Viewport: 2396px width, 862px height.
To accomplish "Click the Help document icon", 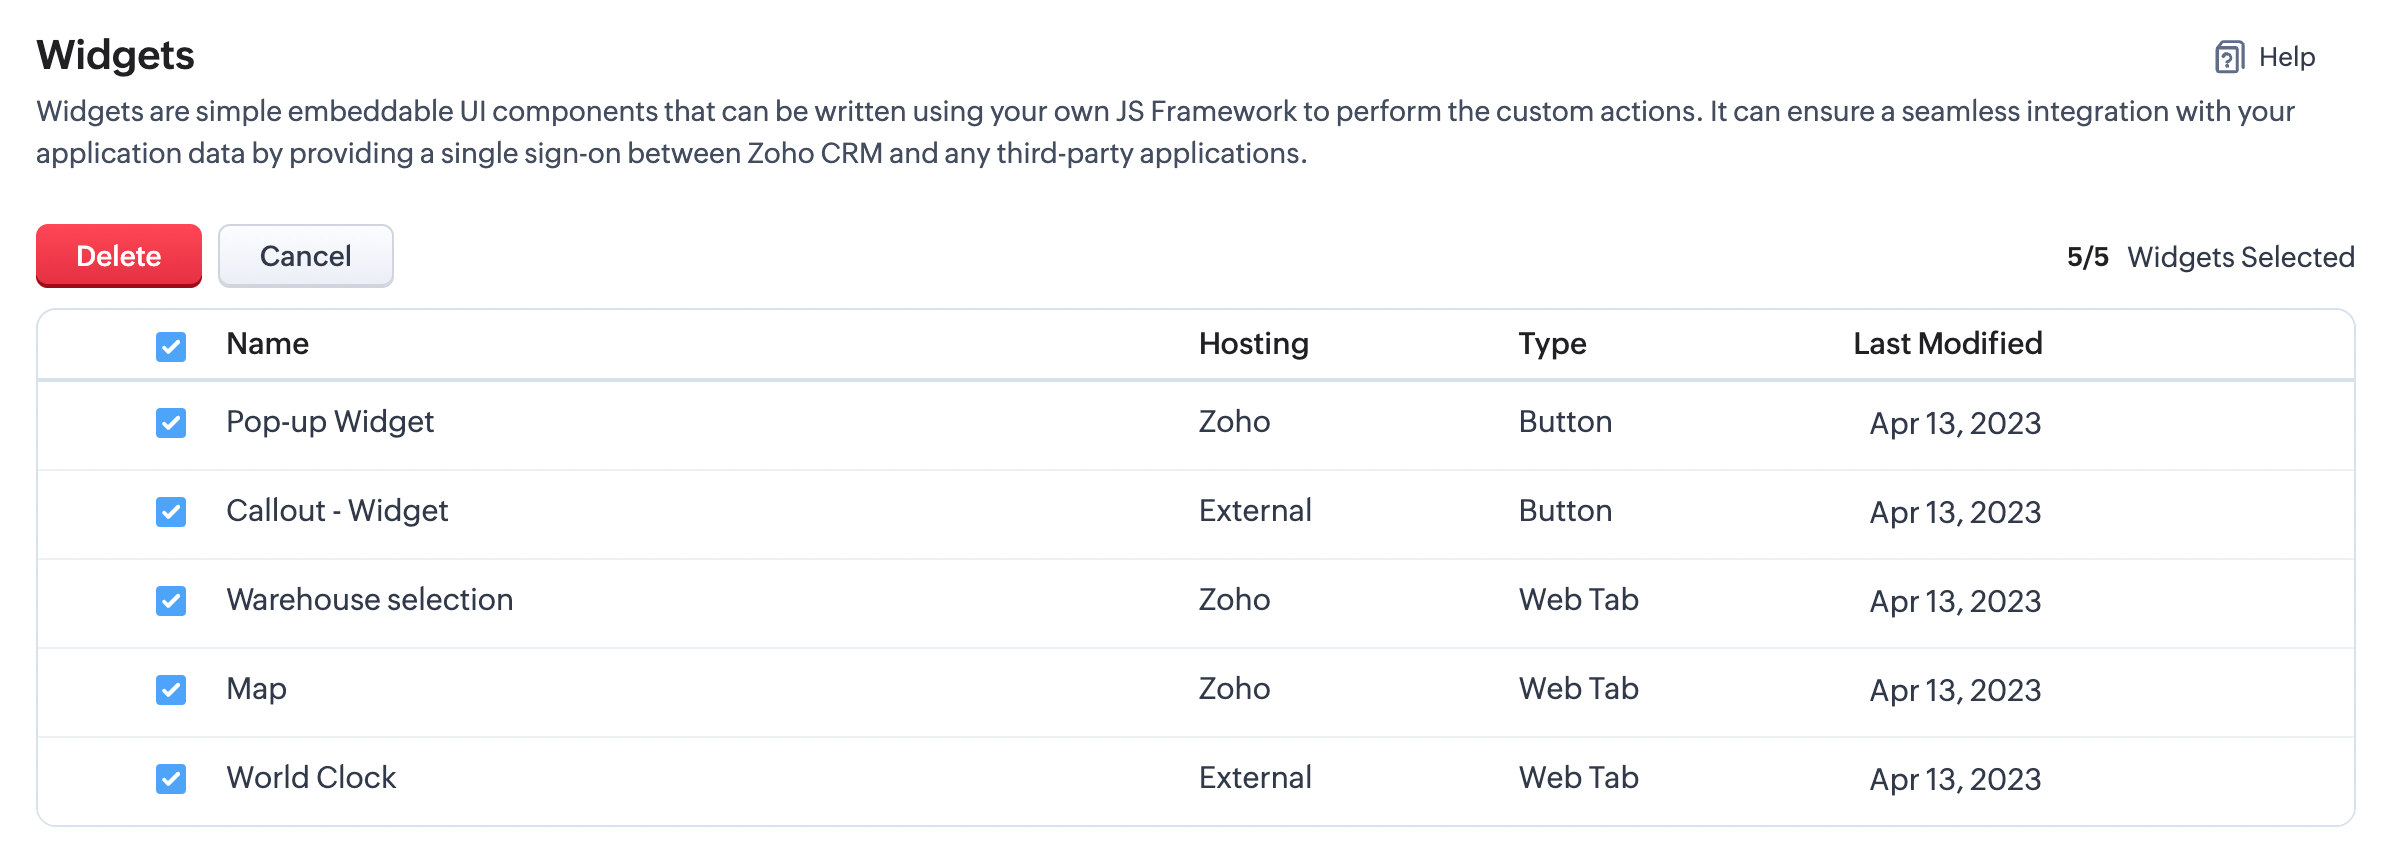I will point(2229,57).
